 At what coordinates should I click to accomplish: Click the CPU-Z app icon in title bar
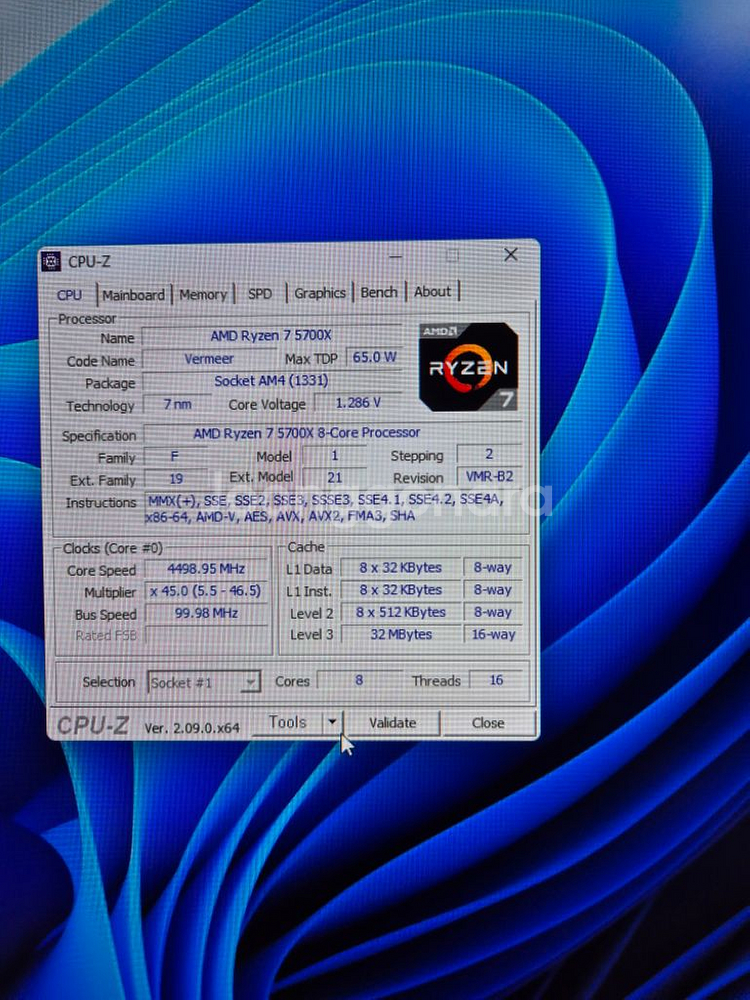[51, 261]
